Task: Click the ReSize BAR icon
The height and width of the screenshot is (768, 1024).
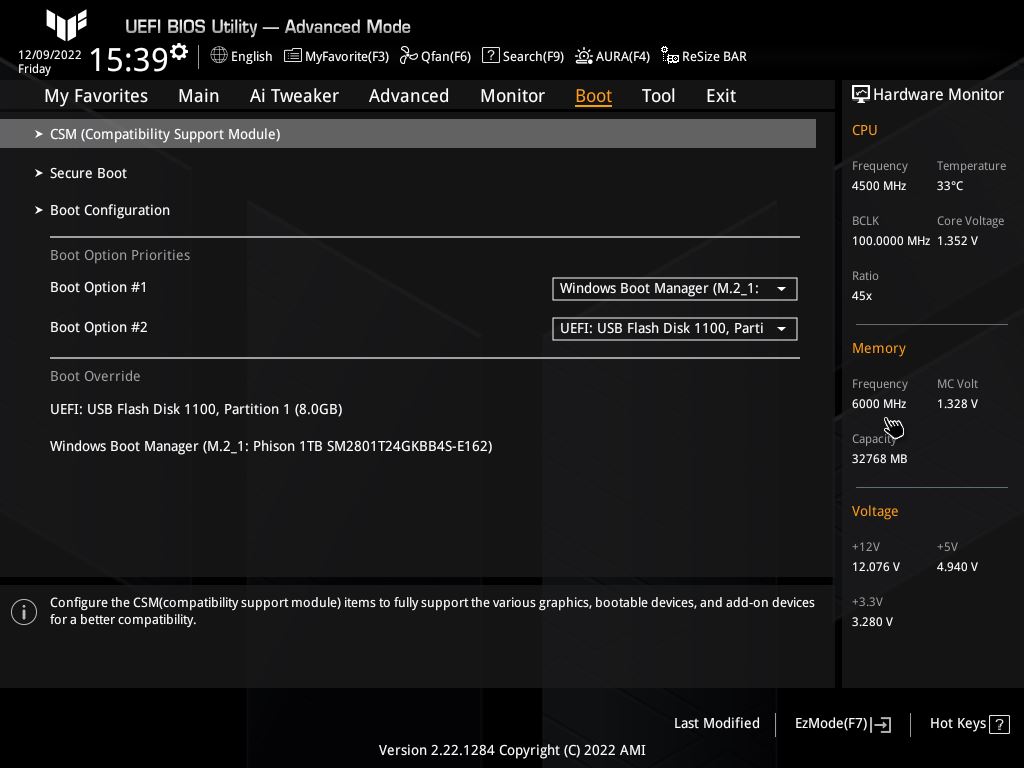Action: click(x=669, y=56)
